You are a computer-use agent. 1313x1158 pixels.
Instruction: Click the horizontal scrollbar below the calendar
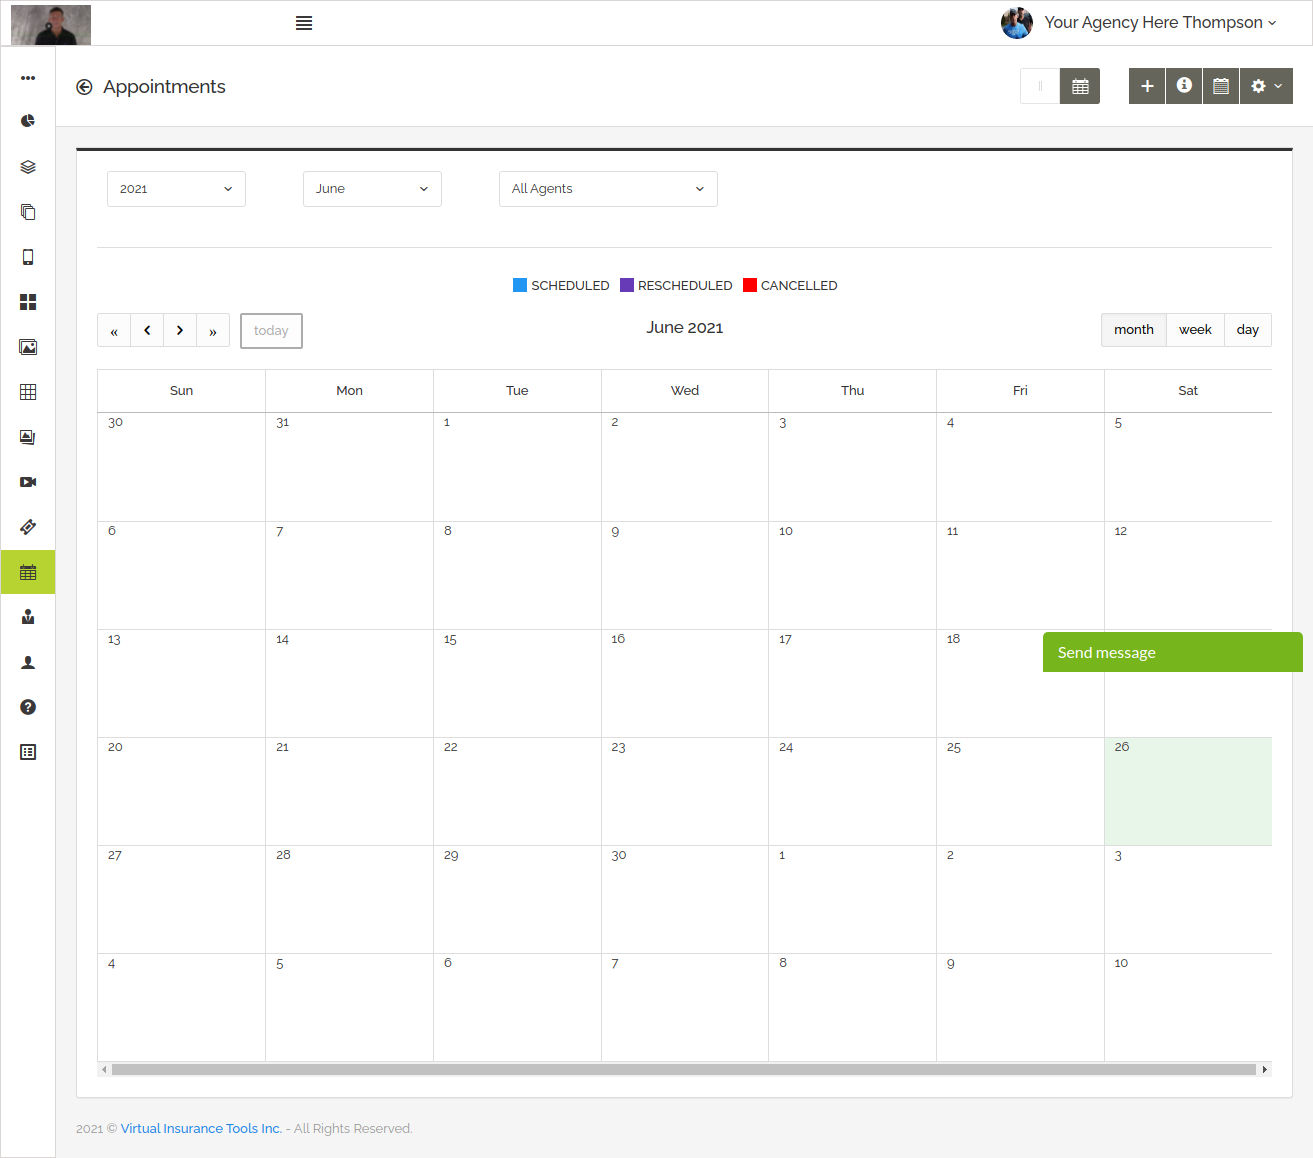pyautogui.click(x=684, y=1069)
